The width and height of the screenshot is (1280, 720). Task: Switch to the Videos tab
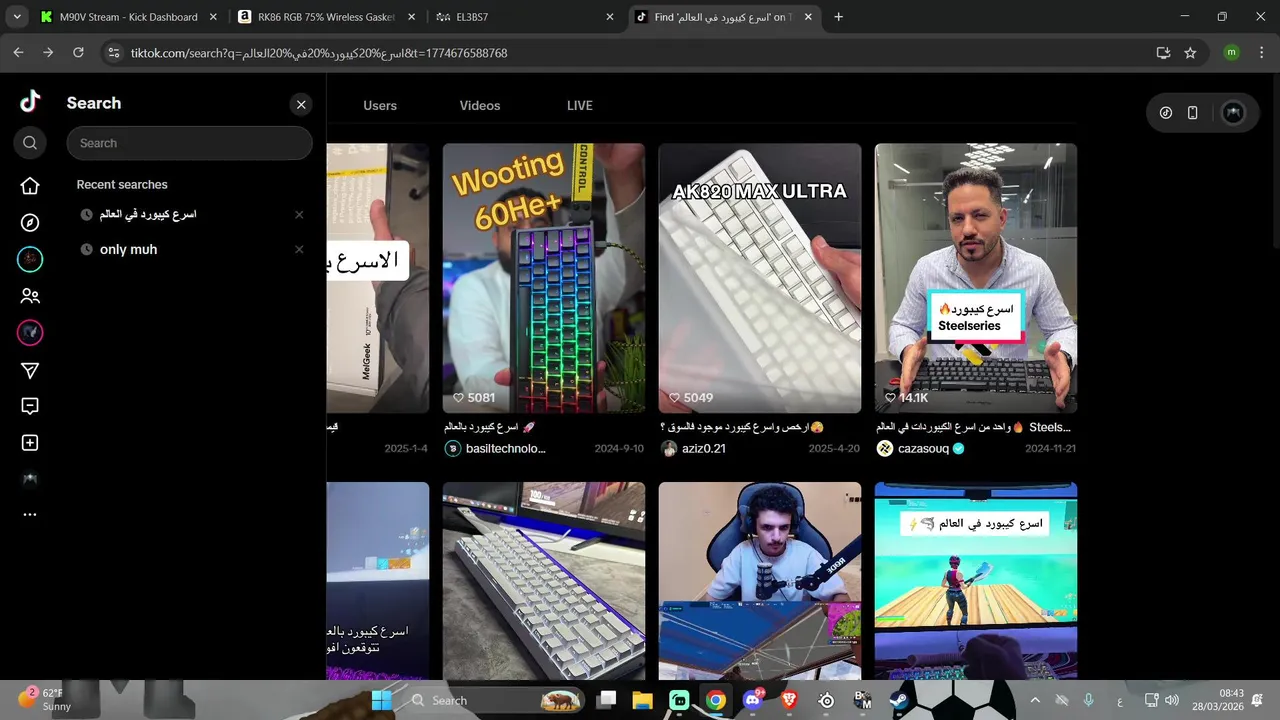click(x=480, y=105)
